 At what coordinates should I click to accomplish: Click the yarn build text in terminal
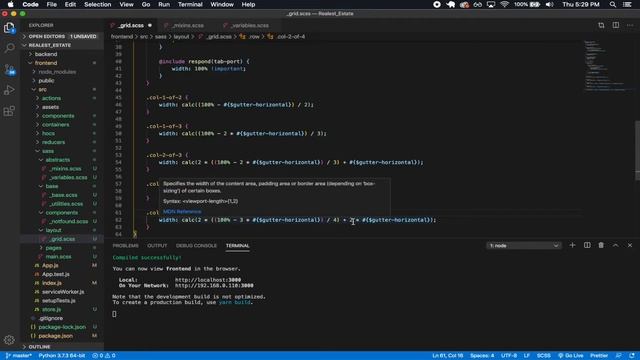(x=235, y=302)
